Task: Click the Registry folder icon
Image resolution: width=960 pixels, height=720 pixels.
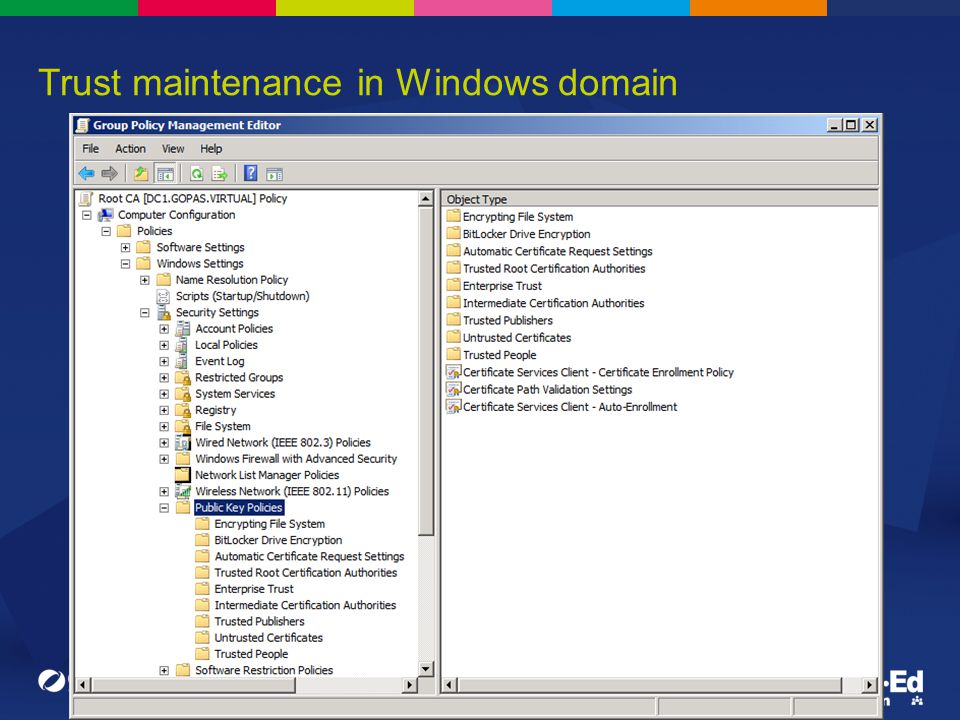Action: (x=182, y=410)
